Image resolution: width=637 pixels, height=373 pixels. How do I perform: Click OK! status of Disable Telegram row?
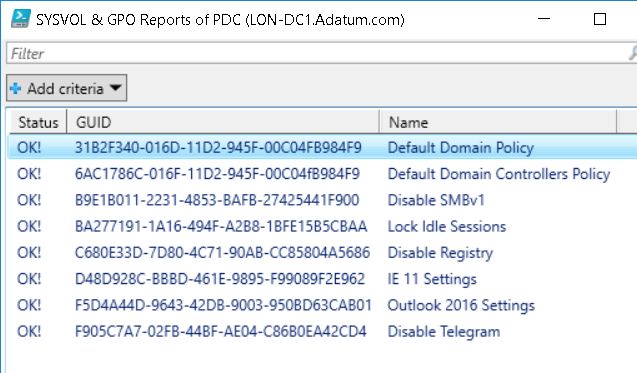click(x=29, y=332)
